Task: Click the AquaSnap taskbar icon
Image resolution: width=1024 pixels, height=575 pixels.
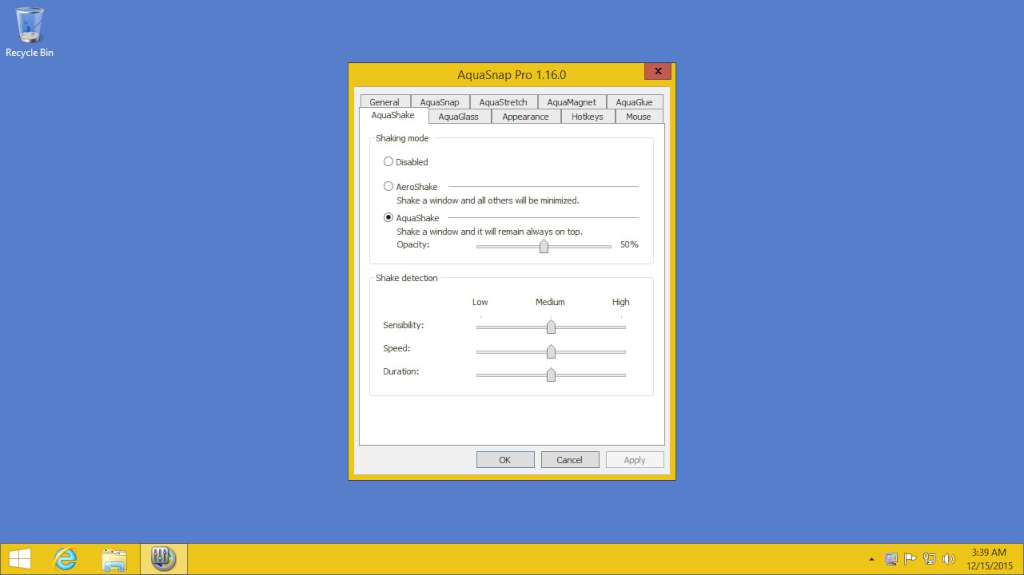Action: pyautogui.click(x=163, y=559)
